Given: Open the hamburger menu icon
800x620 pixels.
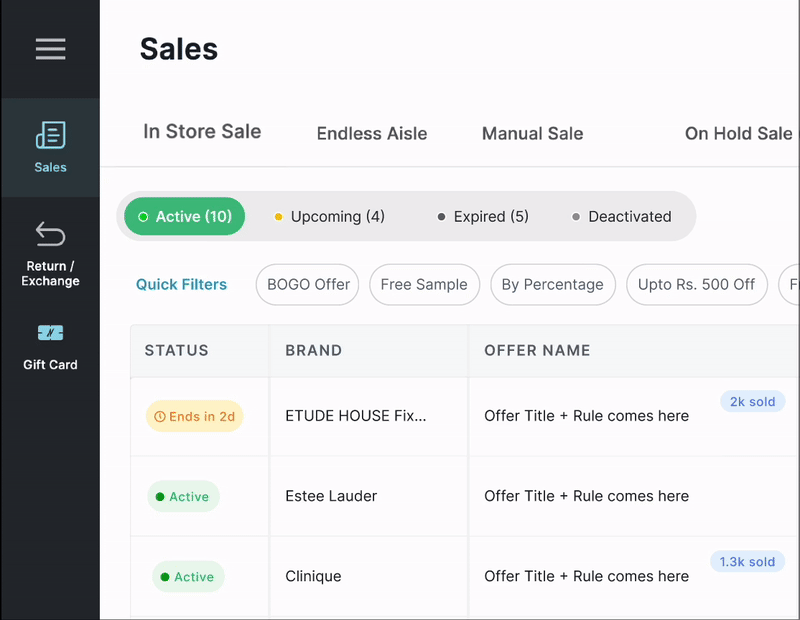Looking at the screenshot, I should coord(50,49).
